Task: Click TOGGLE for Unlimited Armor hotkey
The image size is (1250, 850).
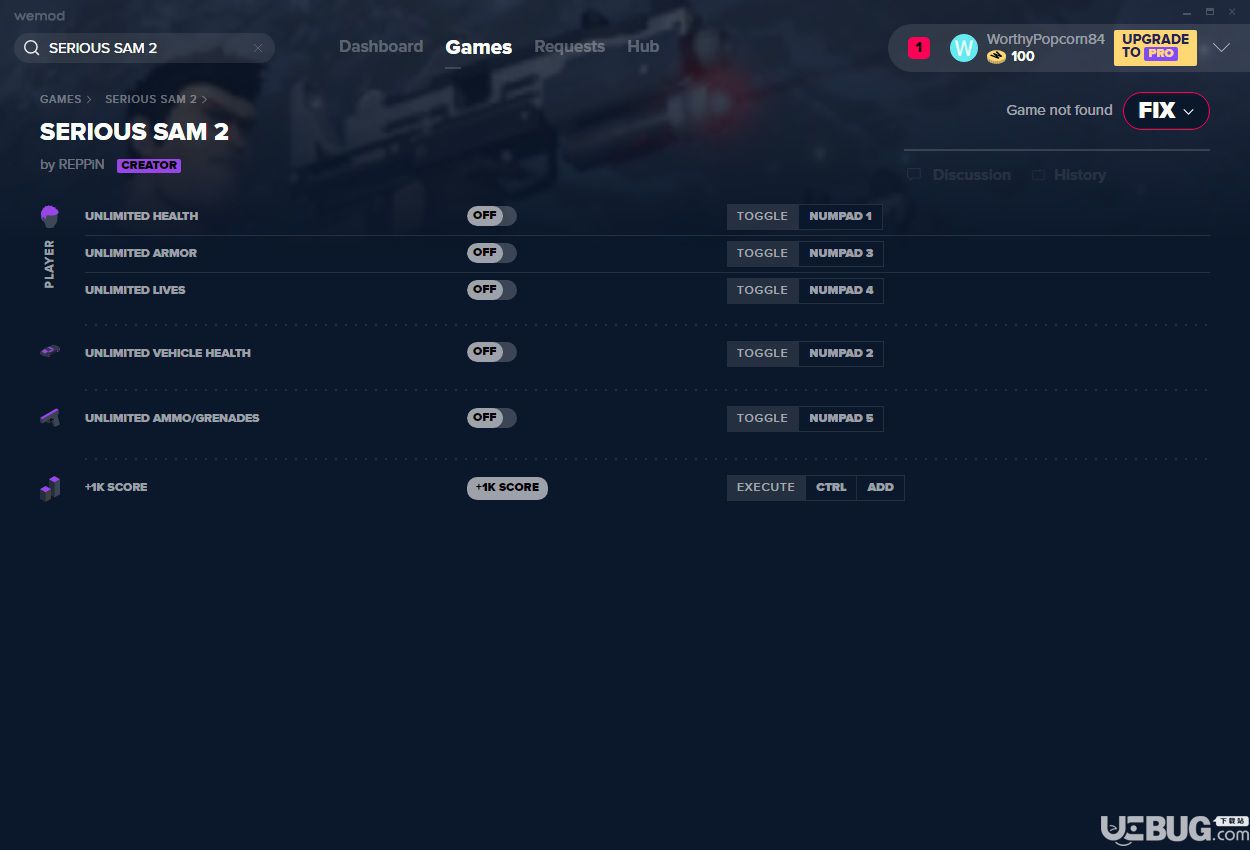Action: click(763, 253)
